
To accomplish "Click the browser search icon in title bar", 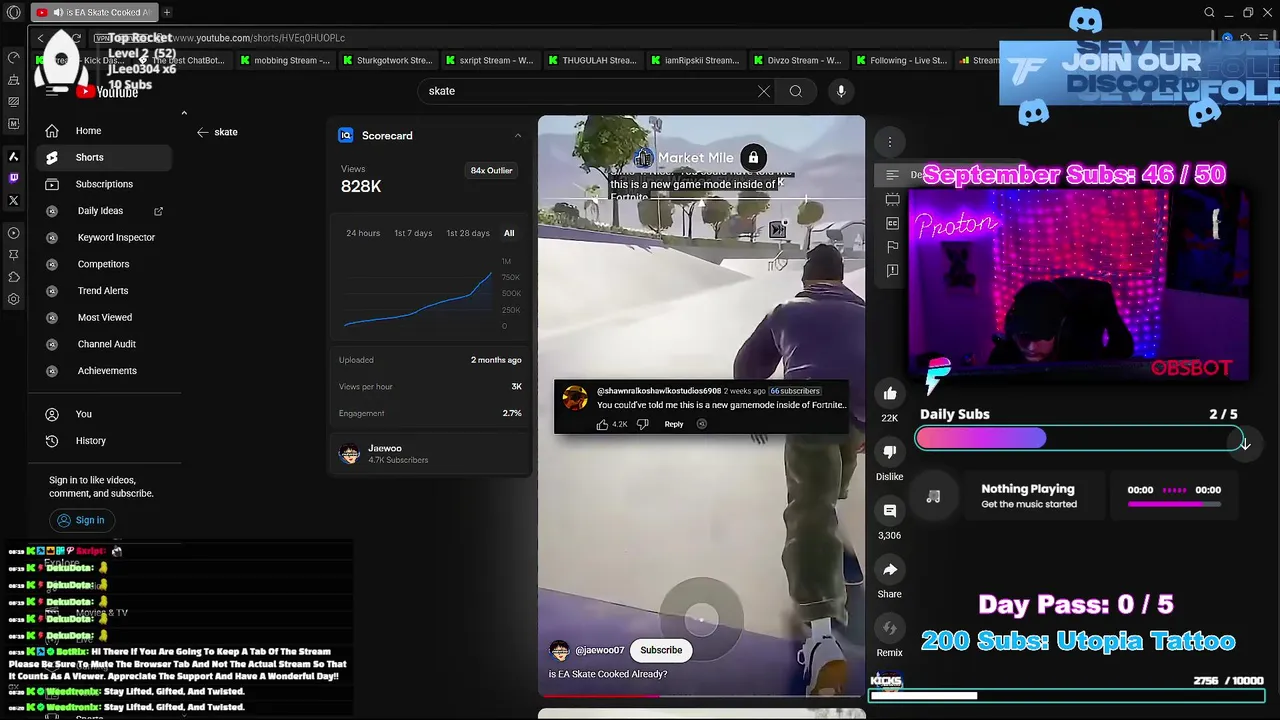I will (1209, 12).
